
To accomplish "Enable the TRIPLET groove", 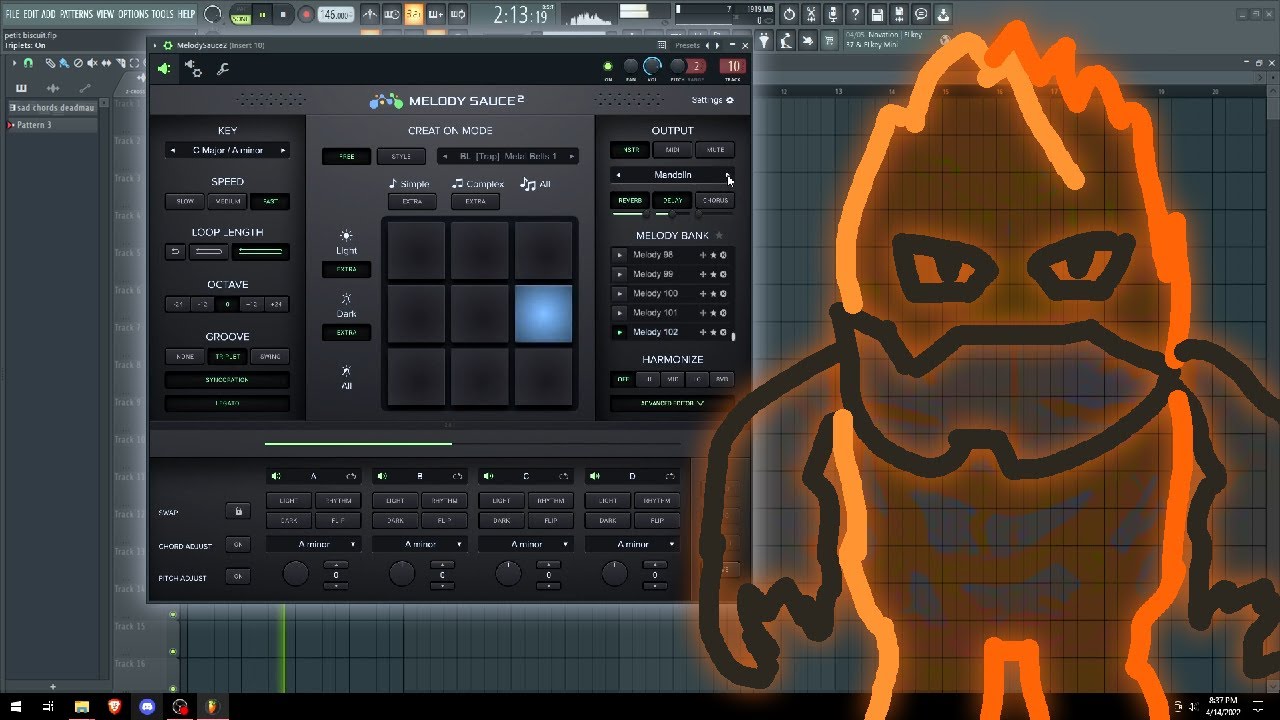I will 228,356.
